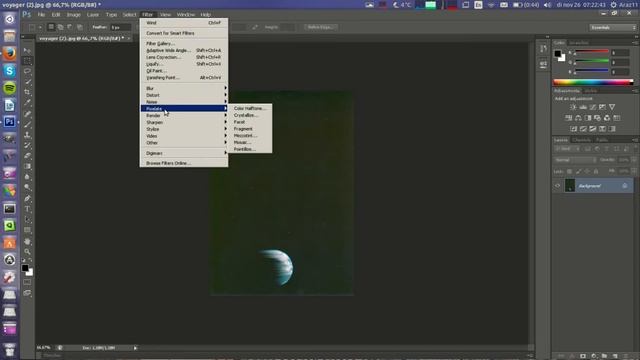640x360 pixels.
Task: Expand the Render filter submenu
Action: point(184,116)
